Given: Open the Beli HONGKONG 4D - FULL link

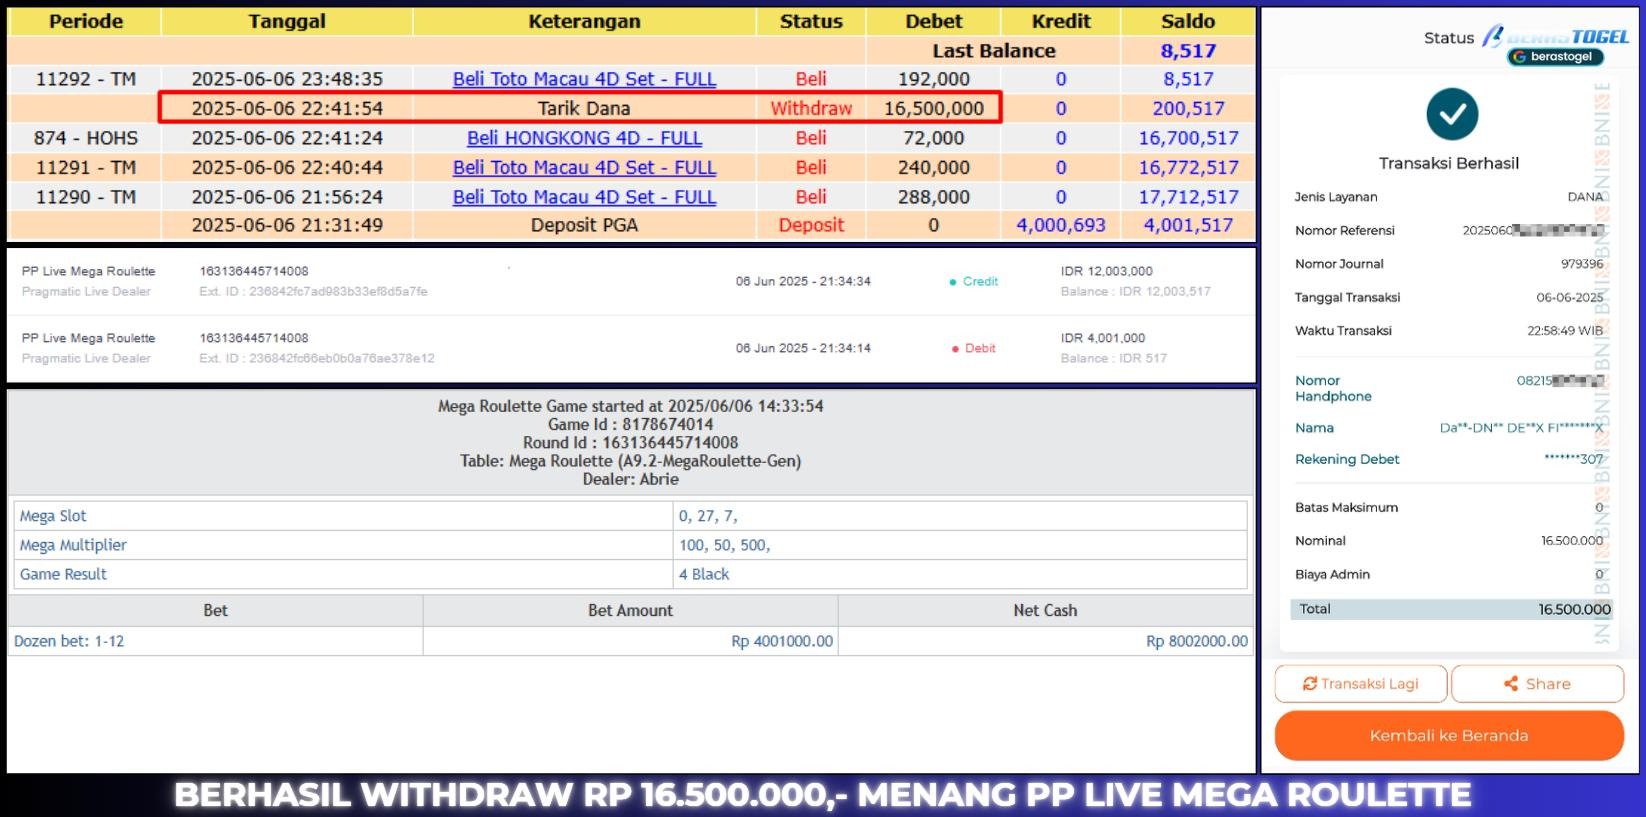Looking at the screenshot, I should pyautogui.click(x=584, y=138).
